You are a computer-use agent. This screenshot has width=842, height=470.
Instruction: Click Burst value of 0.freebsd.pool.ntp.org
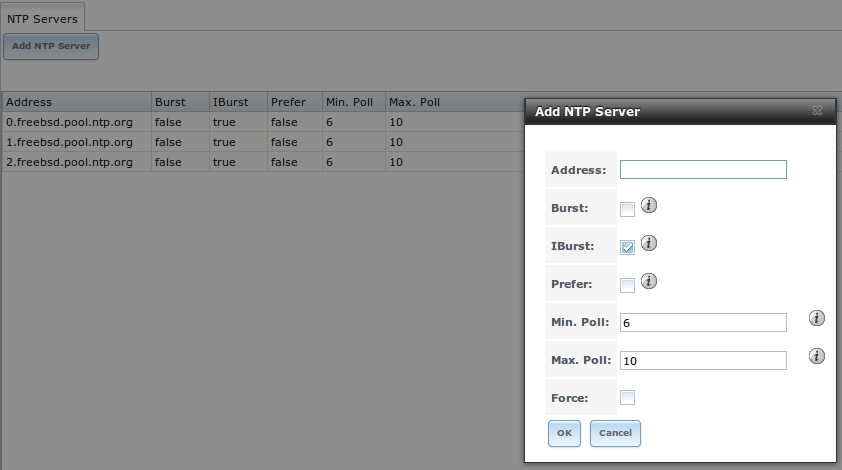[168, 122]
